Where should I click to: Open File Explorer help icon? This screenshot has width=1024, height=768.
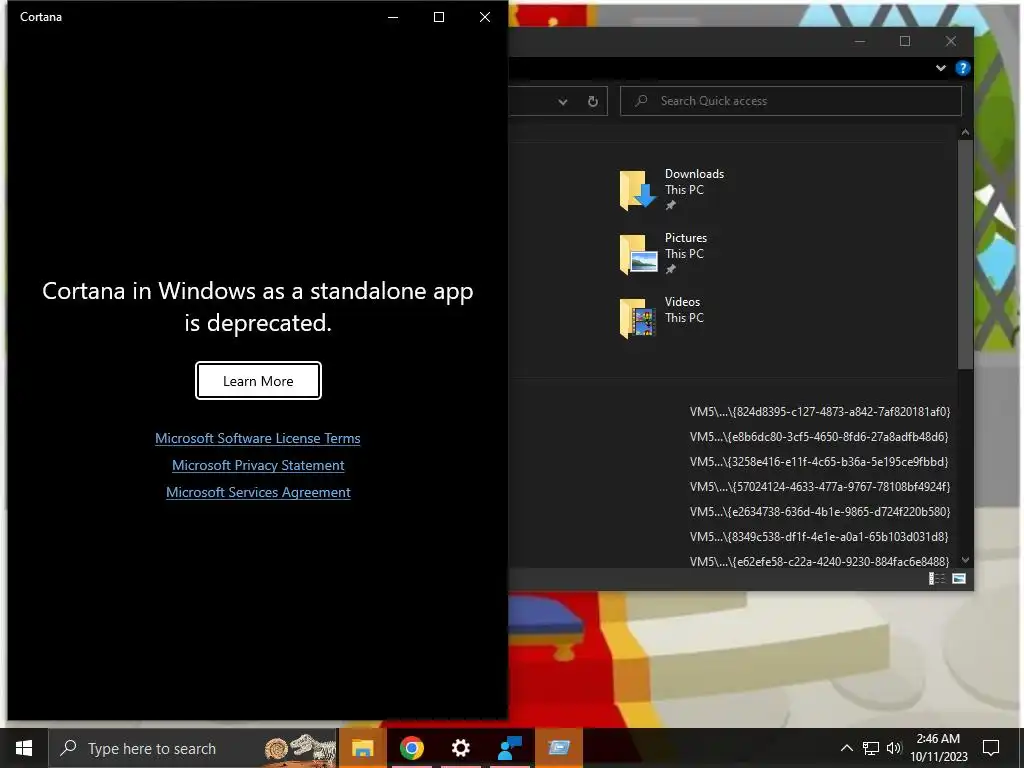963,68
